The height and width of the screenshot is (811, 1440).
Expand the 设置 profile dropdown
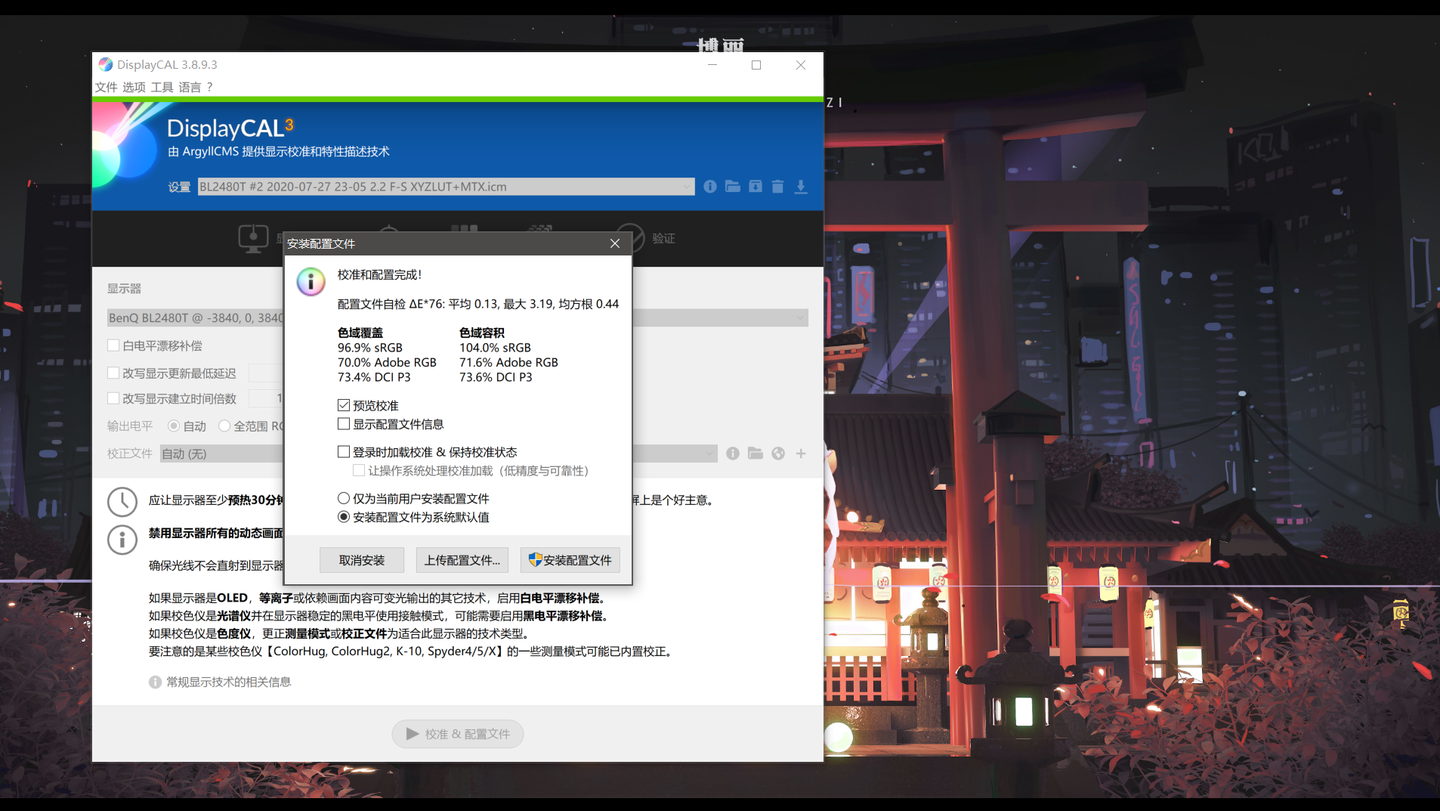(x=686, y=187)
